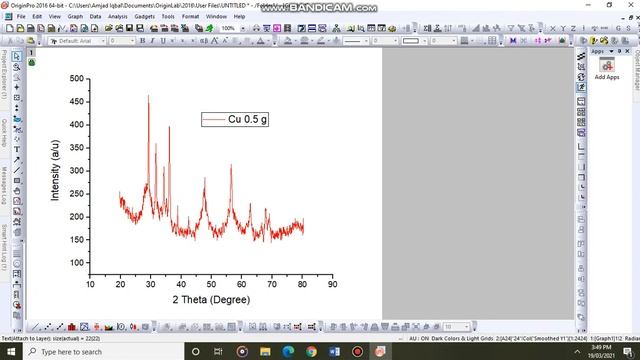Click the line color pencil swatch
Viewport: 640px width, 360px height.
321,41
